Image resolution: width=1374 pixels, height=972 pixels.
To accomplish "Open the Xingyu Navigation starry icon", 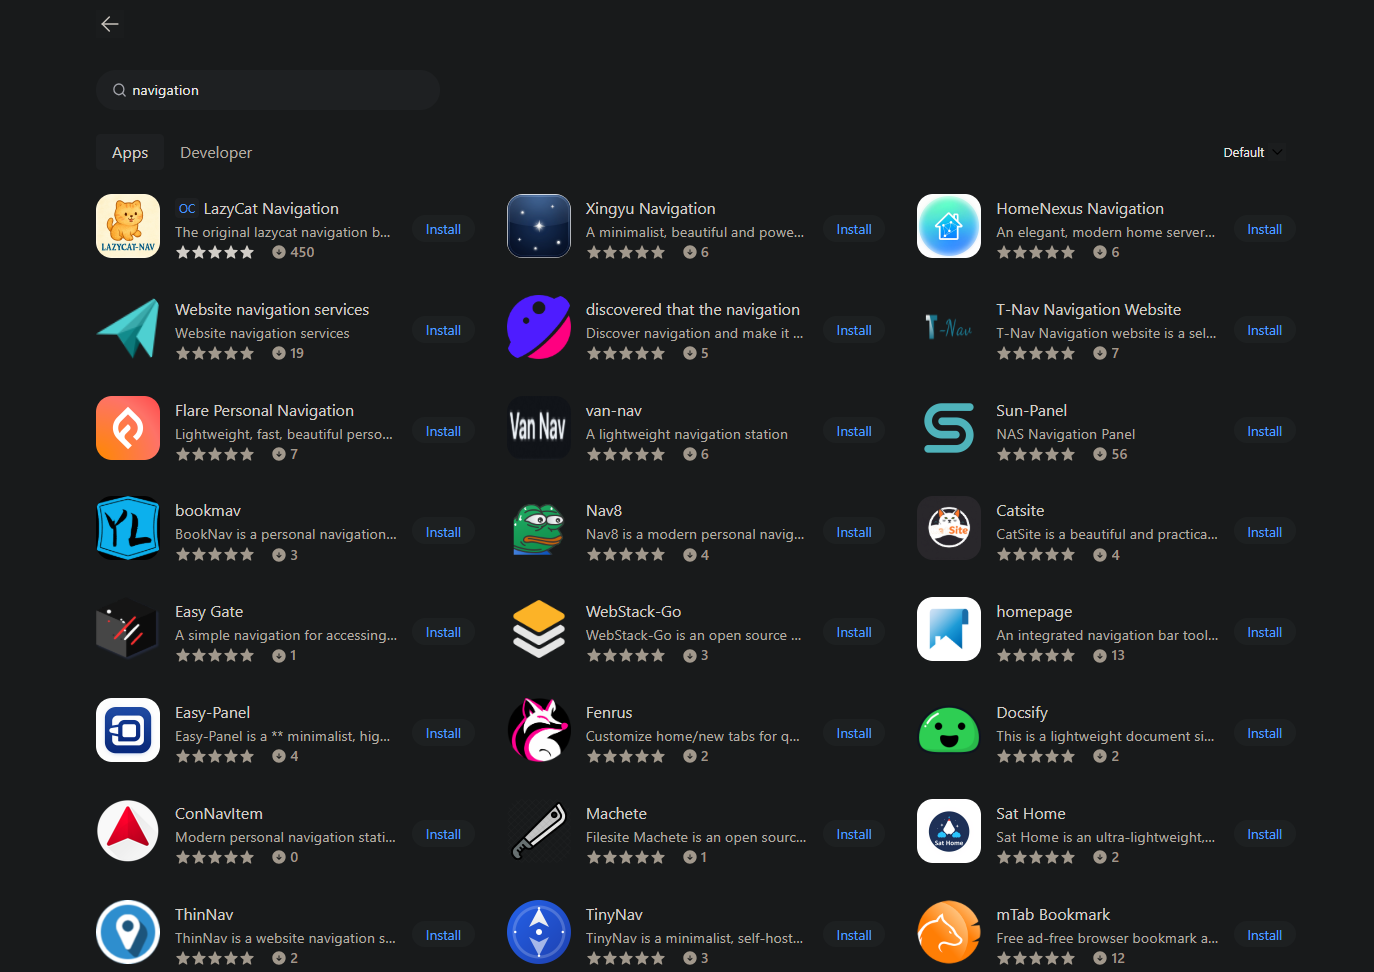I will coord(539,226).
